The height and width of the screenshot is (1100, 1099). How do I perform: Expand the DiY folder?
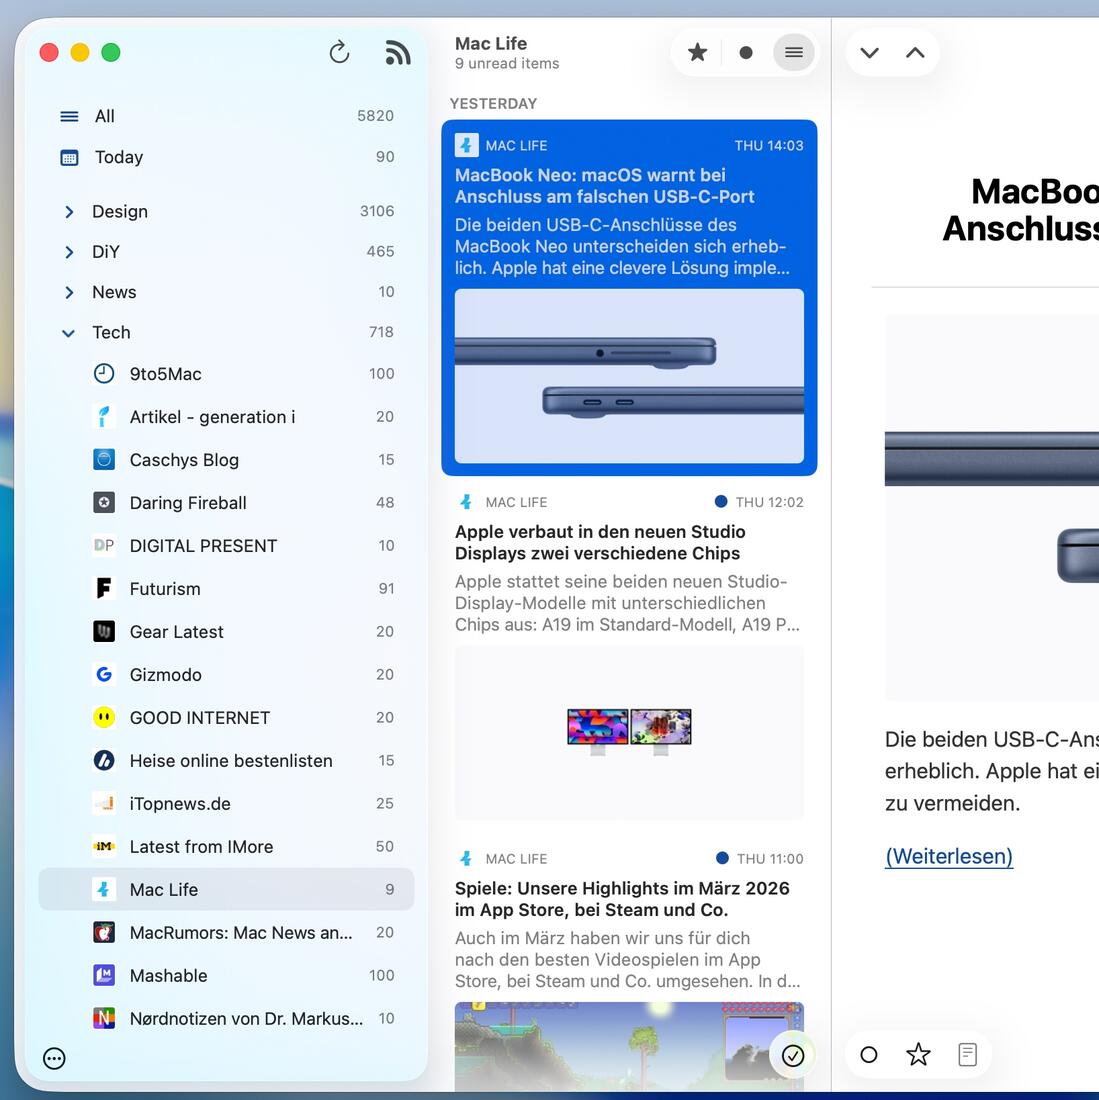[69, 252]
